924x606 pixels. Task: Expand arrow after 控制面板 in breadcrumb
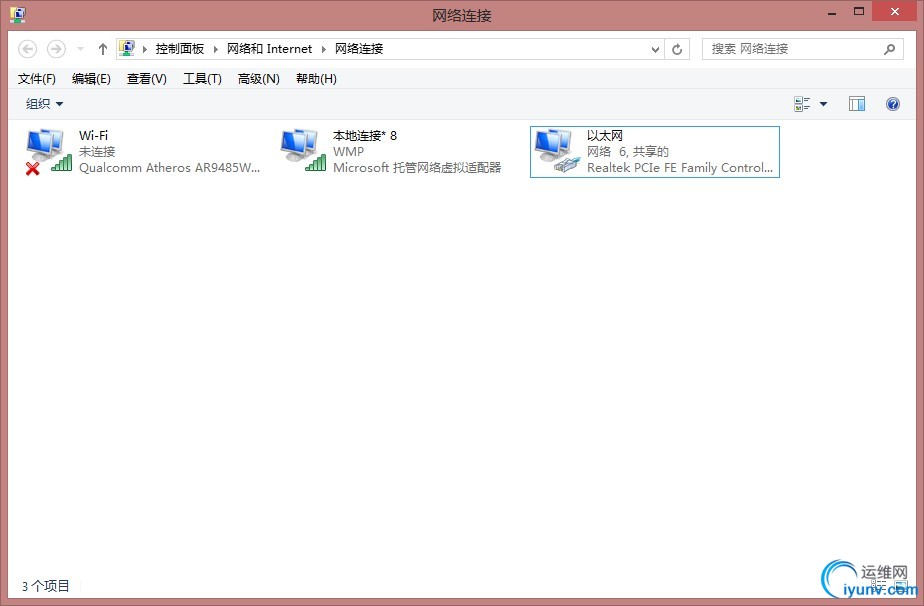point(216,49)
